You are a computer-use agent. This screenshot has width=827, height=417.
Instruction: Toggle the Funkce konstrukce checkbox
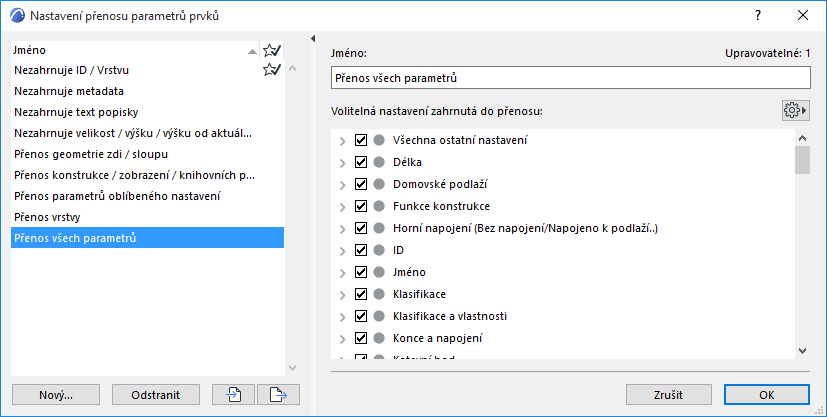point(362,206)
